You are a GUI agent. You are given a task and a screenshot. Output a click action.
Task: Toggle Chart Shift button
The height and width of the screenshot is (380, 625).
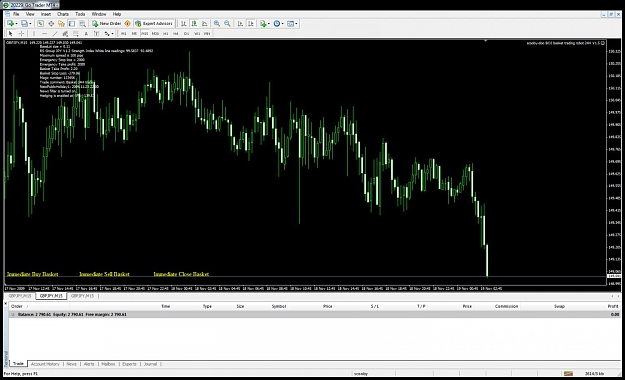pos(250,24)
